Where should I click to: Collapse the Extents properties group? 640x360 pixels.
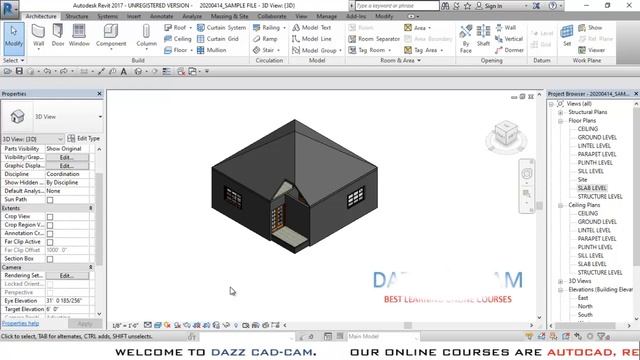[91, 208]
